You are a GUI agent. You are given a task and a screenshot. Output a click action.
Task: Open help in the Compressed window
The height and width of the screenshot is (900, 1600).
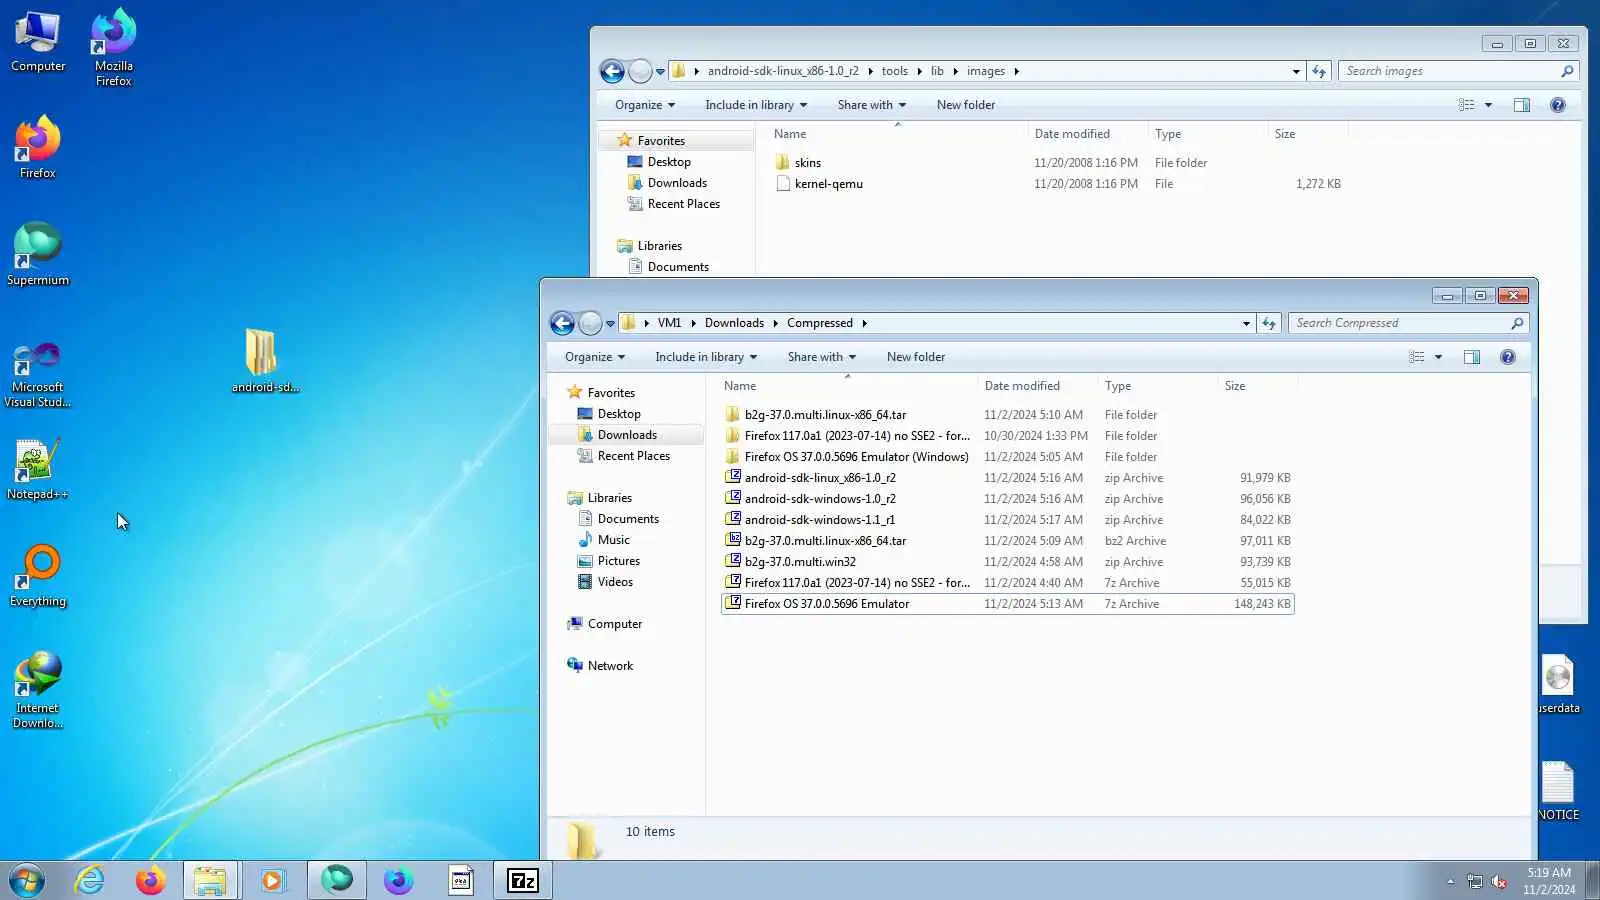[x=1508, y=357]
